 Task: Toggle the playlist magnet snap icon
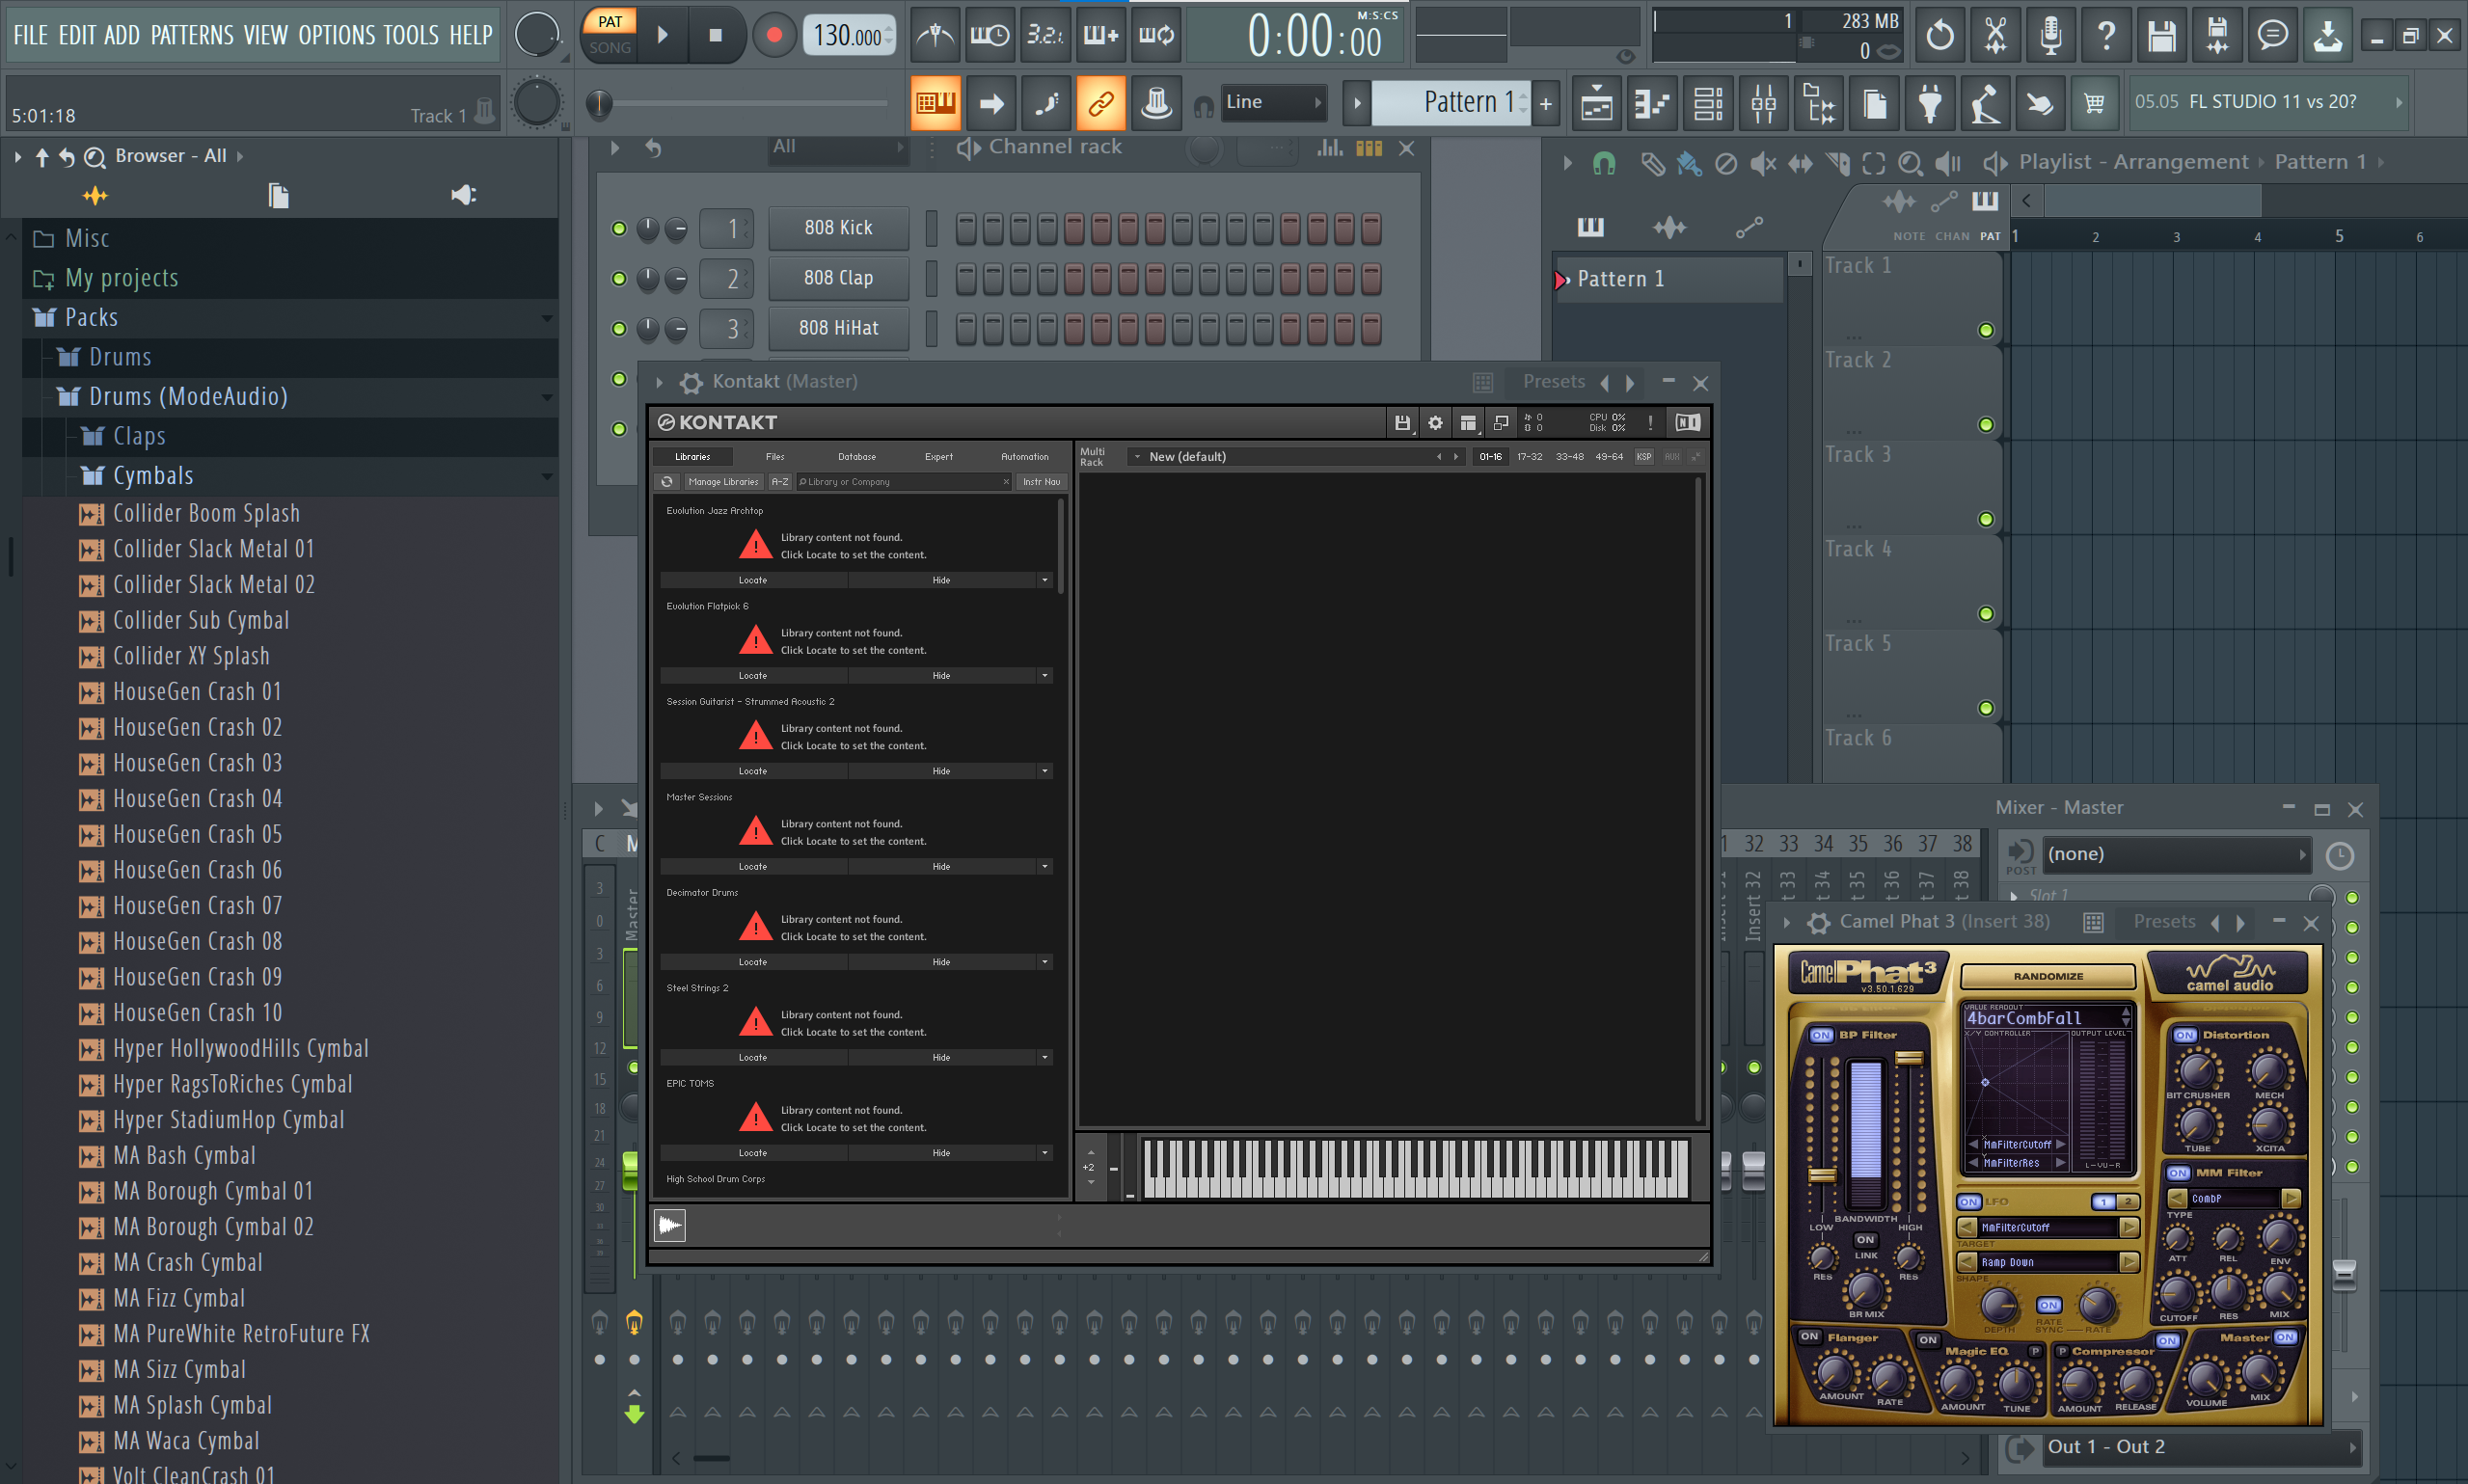tap(1604, 163)
